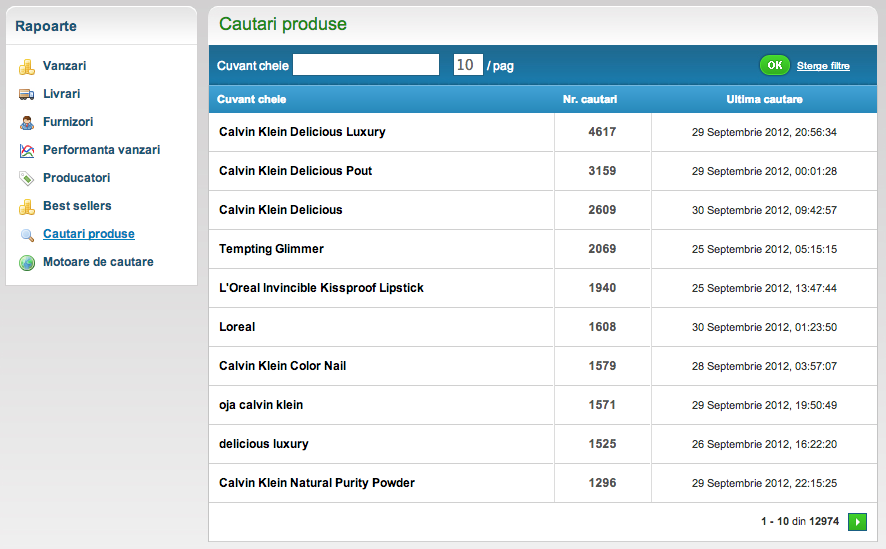Open the Livrari report
Viewport: 886px width, 549px height.
(x=62, y=94)
